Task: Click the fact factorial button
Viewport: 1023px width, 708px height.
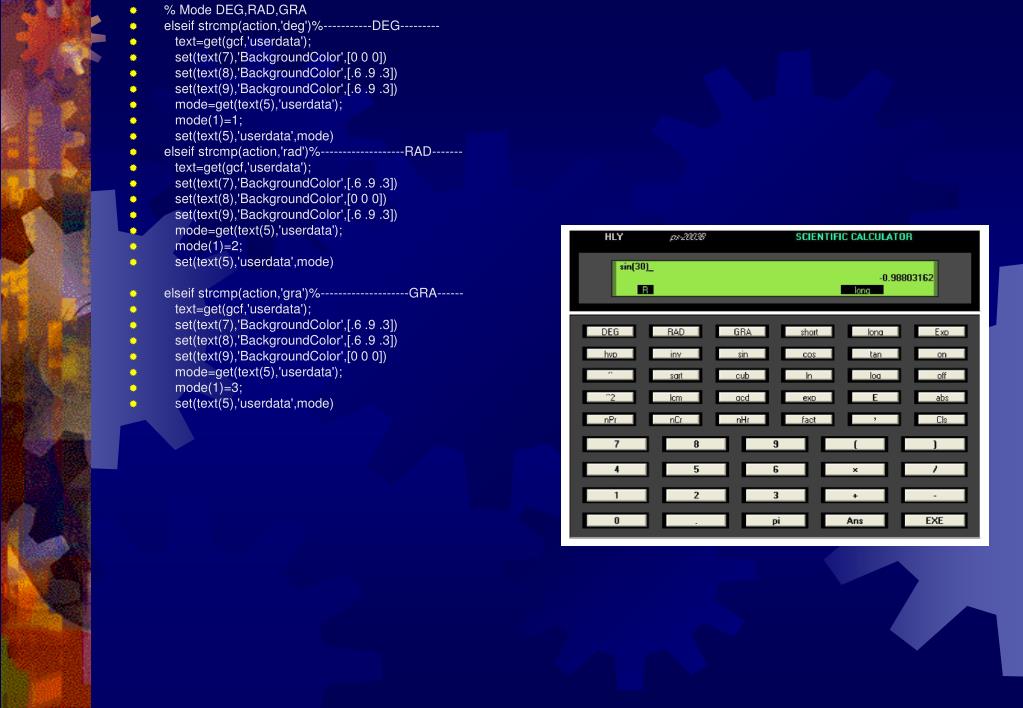Action: pos(809,420)
